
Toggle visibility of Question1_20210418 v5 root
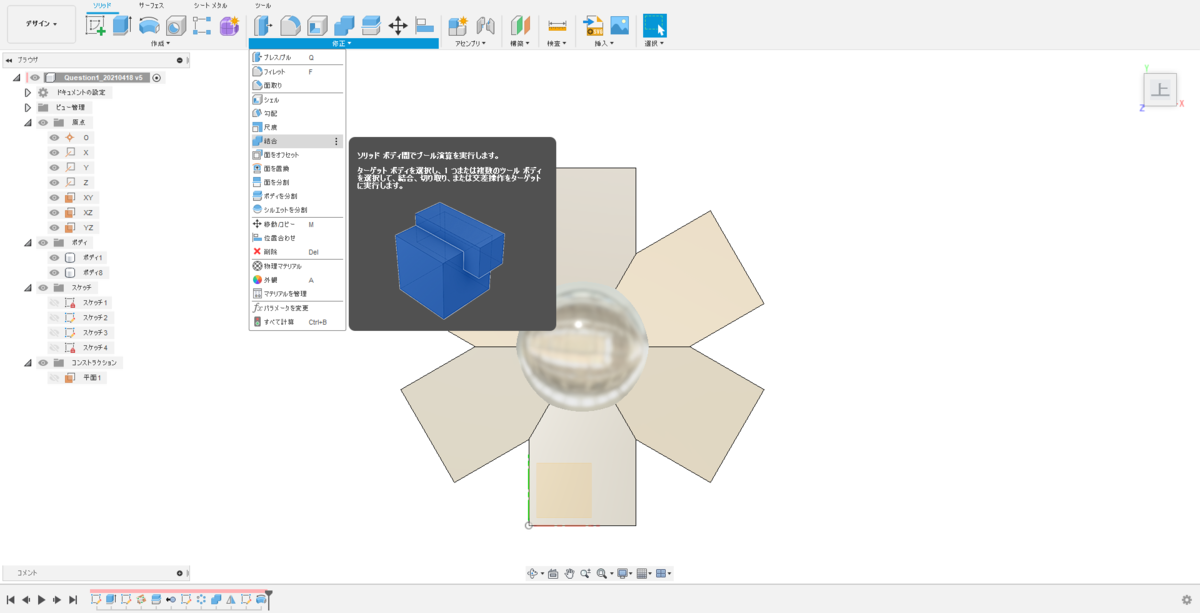pyautogui.click(x=35, y=77)
